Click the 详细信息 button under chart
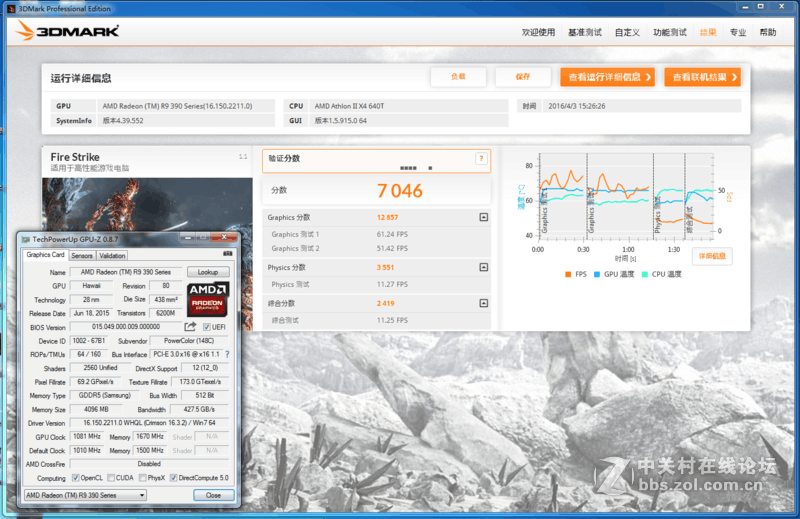This screenshot has height=519, width=800. [x=712, y=256]
